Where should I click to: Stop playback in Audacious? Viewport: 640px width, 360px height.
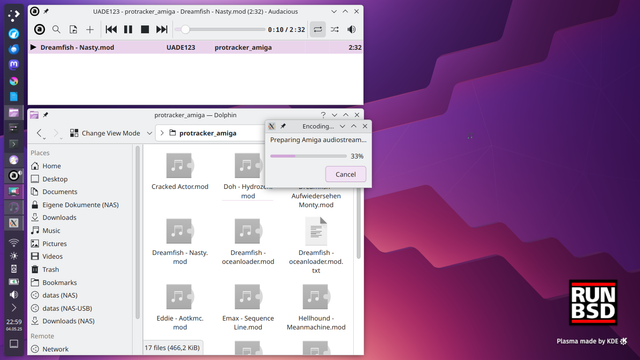coord(145,29)
